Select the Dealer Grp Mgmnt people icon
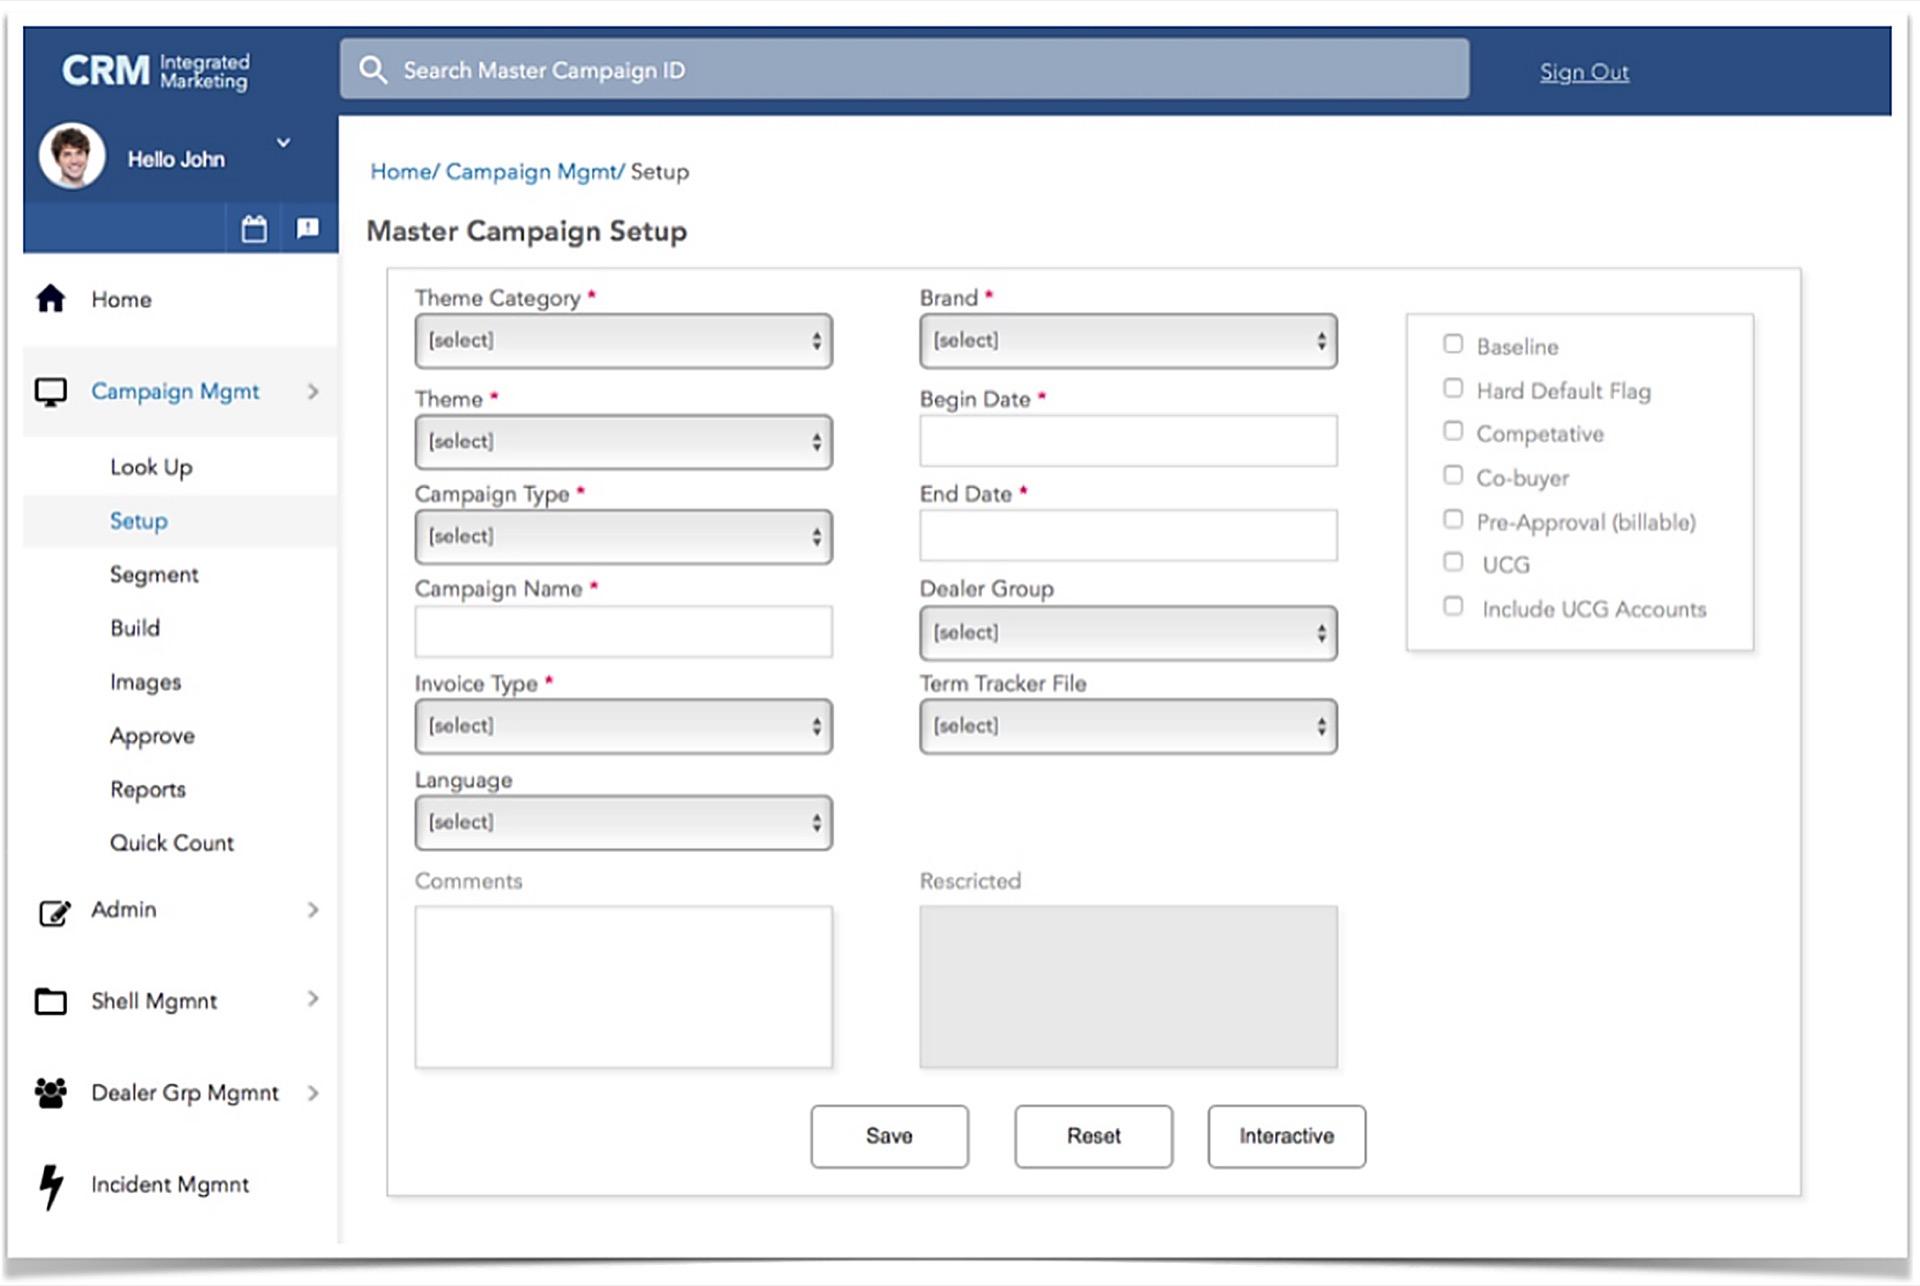 tap(52, 1092)
